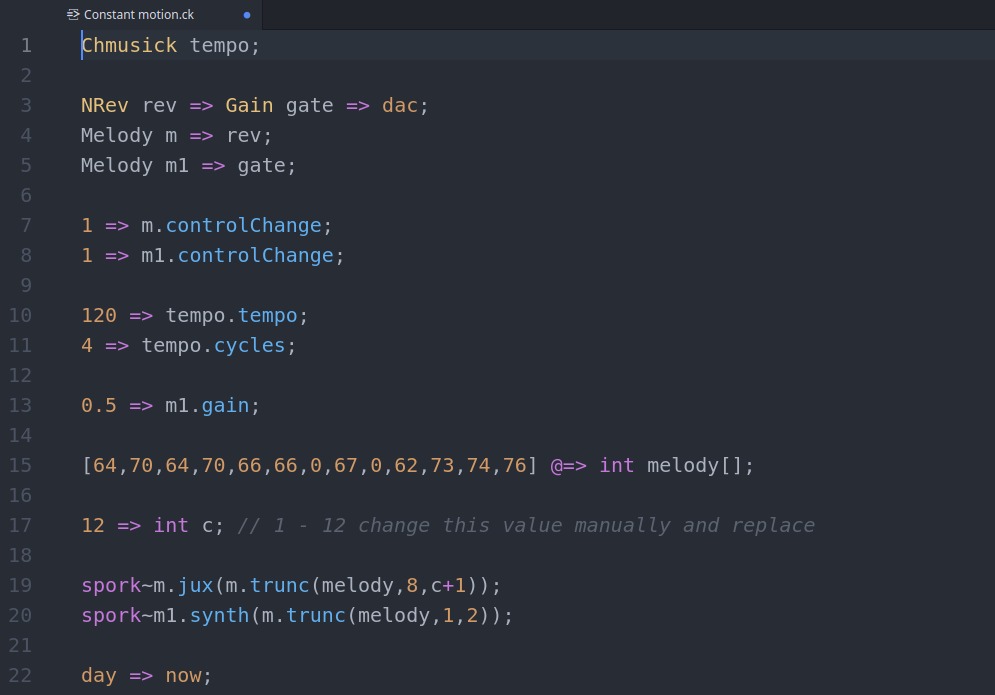Click 'tempo.tempo' on line 10
The height and width of the screenshot is (695, 995).
[232, 316]
